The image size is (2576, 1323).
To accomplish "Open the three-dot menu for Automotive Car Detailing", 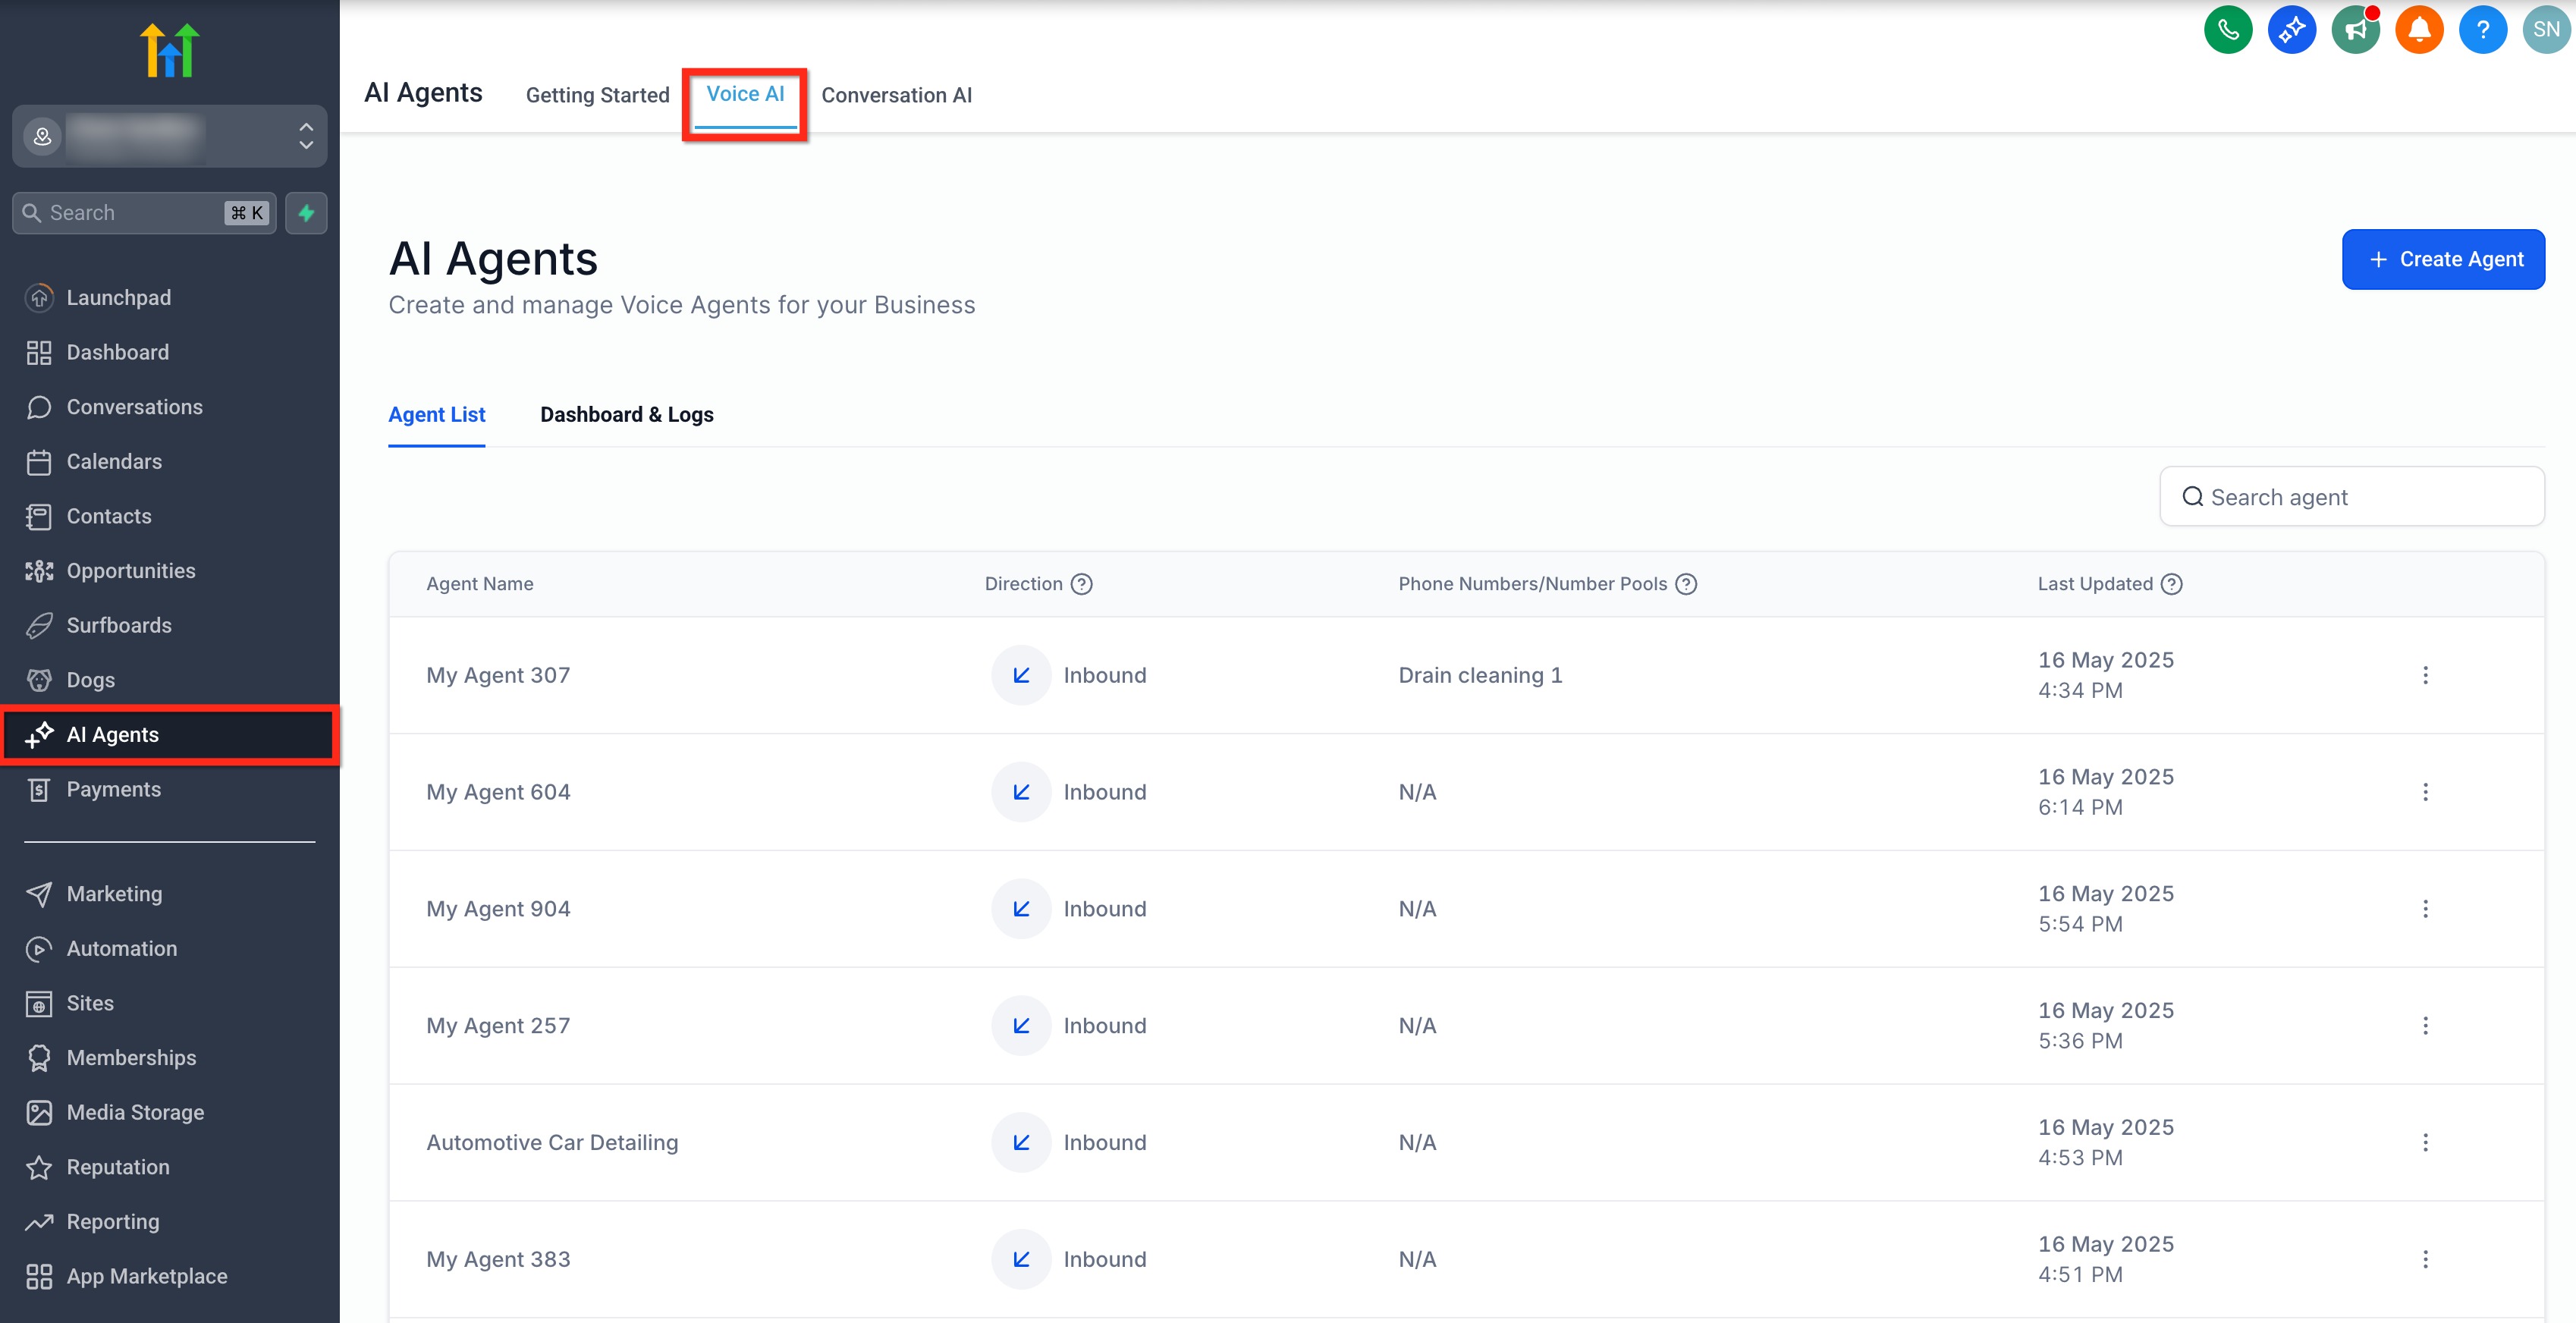I will [x=2424, y=1142].
